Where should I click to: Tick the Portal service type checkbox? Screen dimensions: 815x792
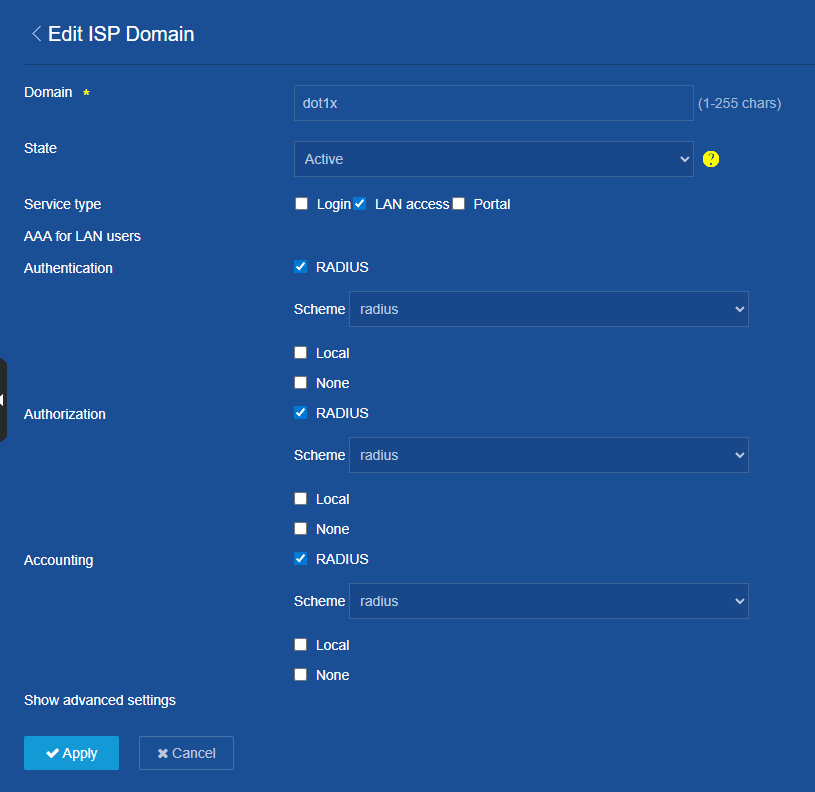click(x=459, y=204)
